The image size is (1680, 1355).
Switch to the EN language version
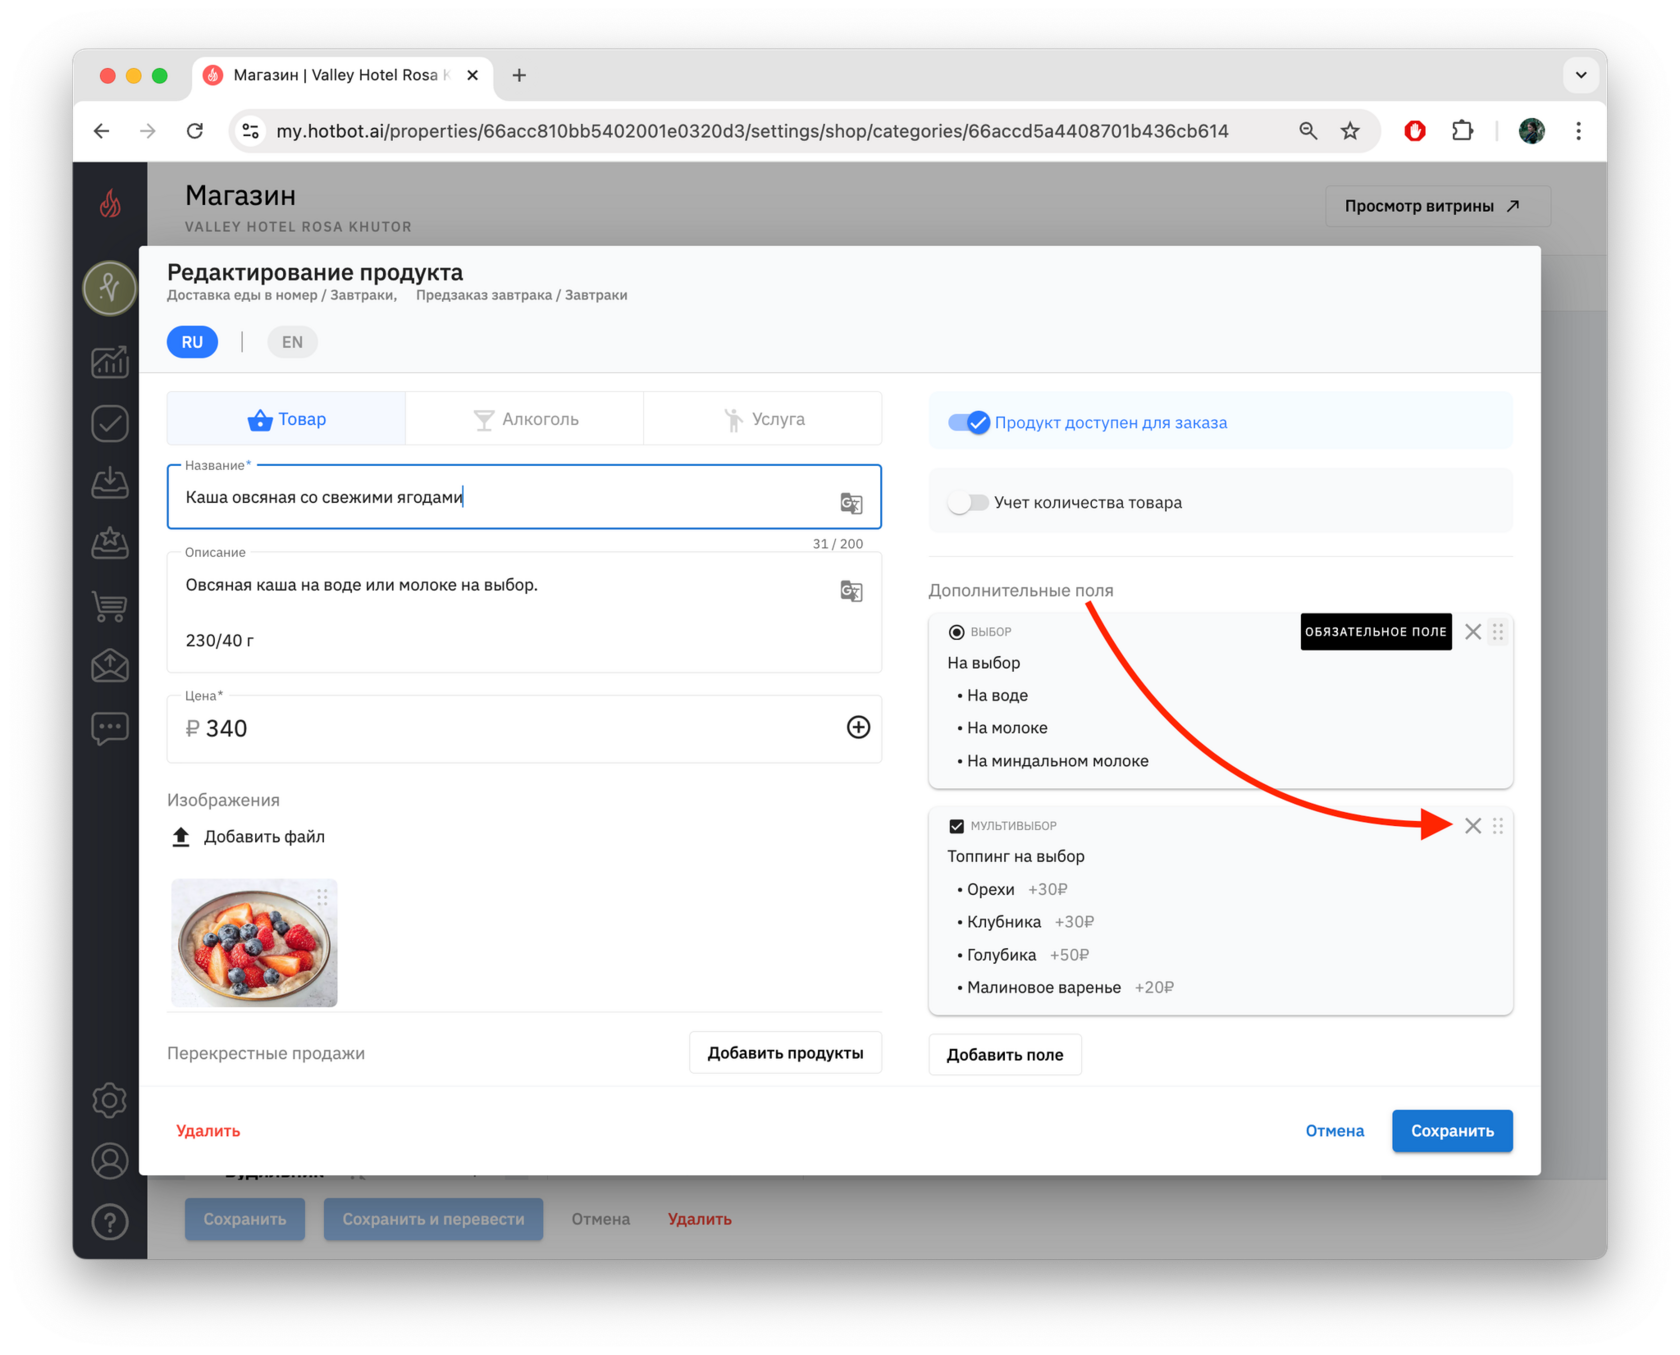click(292, 342)
